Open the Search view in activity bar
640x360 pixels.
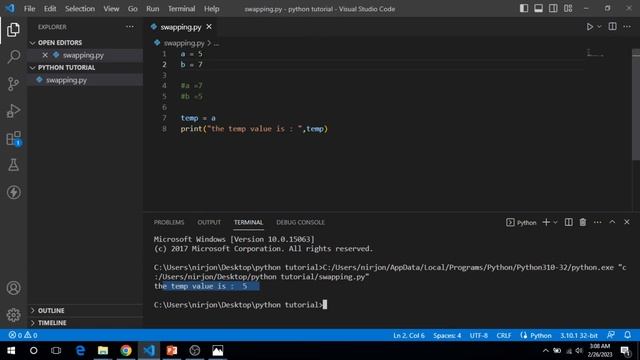13,56
